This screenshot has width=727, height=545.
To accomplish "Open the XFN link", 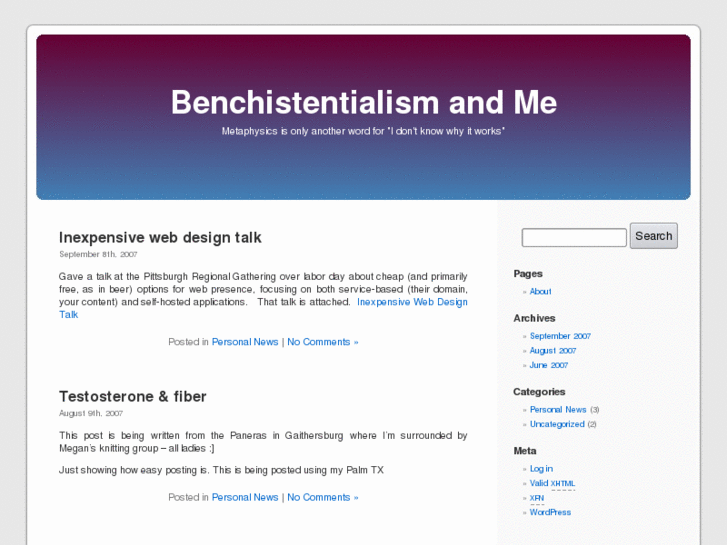I will pos(537,498).
